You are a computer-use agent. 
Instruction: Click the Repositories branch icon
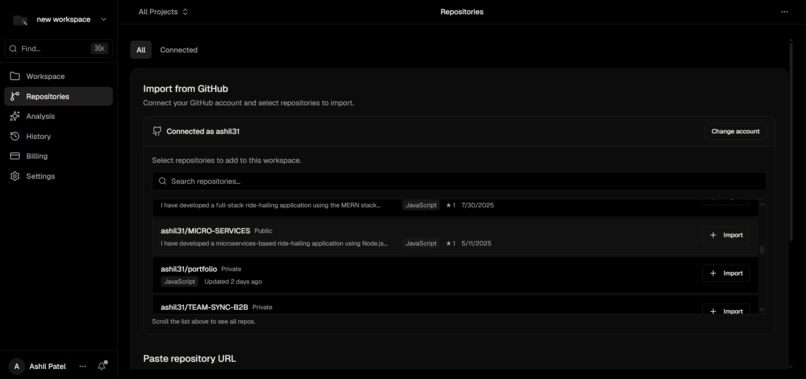[15, 96]
